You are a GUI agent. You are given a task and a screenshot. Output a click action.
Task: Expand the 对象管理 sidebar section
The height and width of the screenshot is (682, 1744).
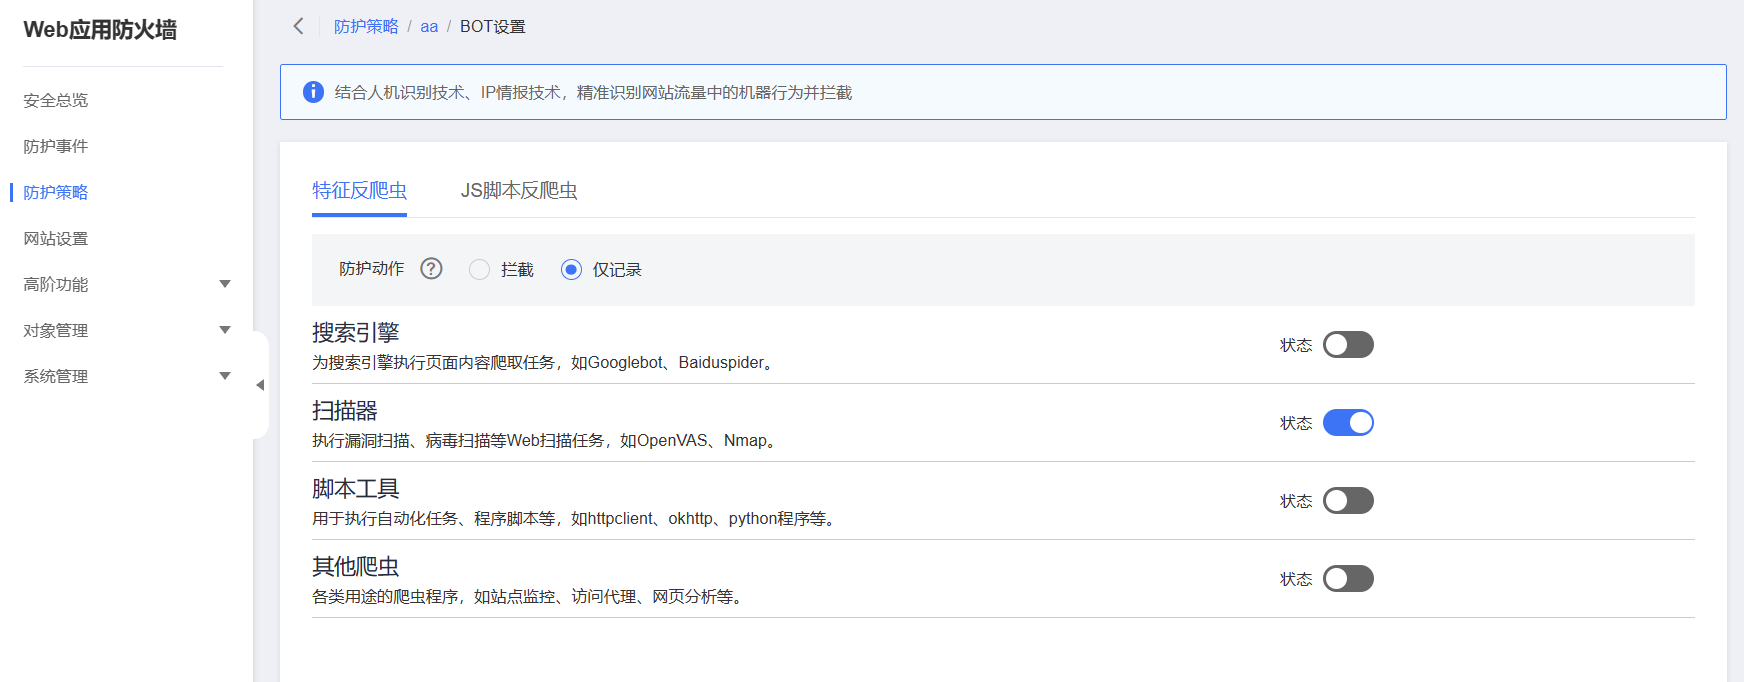[x=225, y=330]
